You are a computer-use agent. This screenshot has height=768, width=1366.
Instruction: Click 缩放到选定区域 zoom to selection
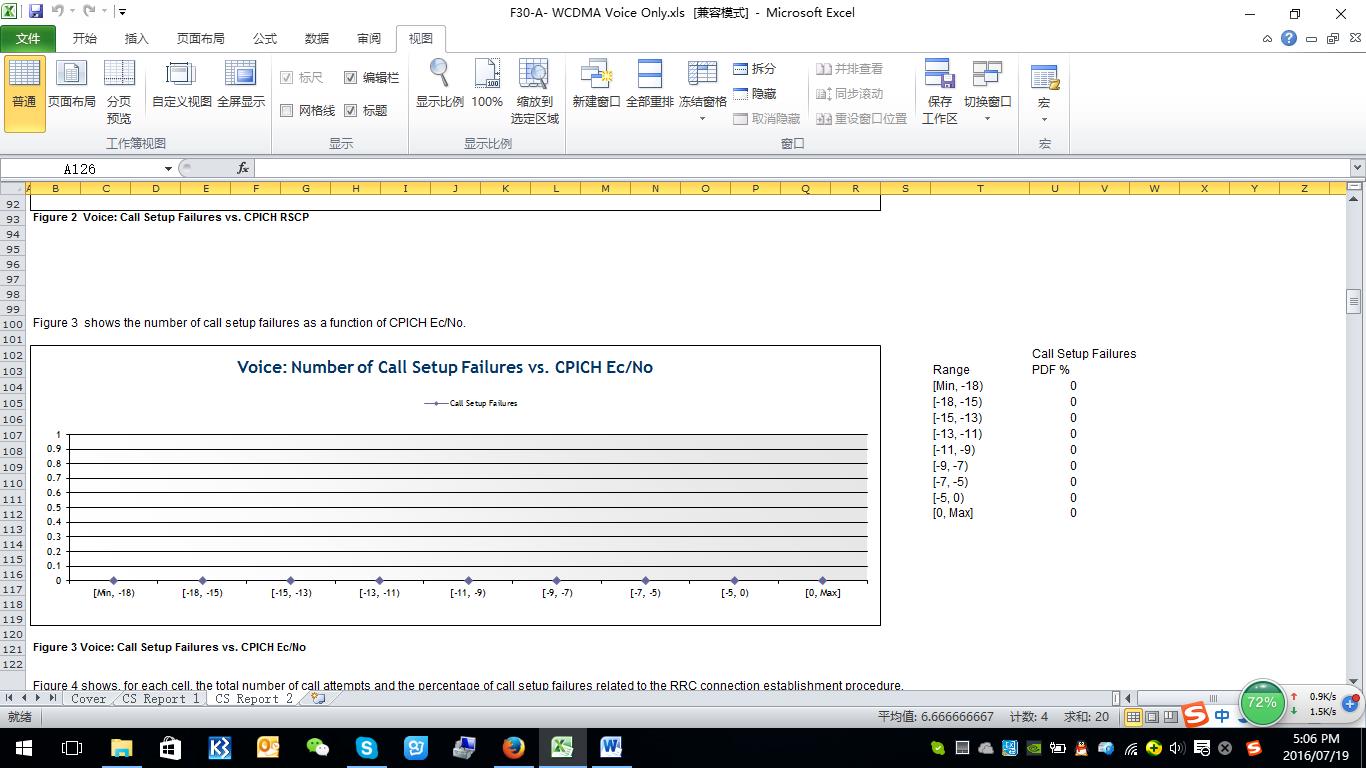[x=534, y=92]
